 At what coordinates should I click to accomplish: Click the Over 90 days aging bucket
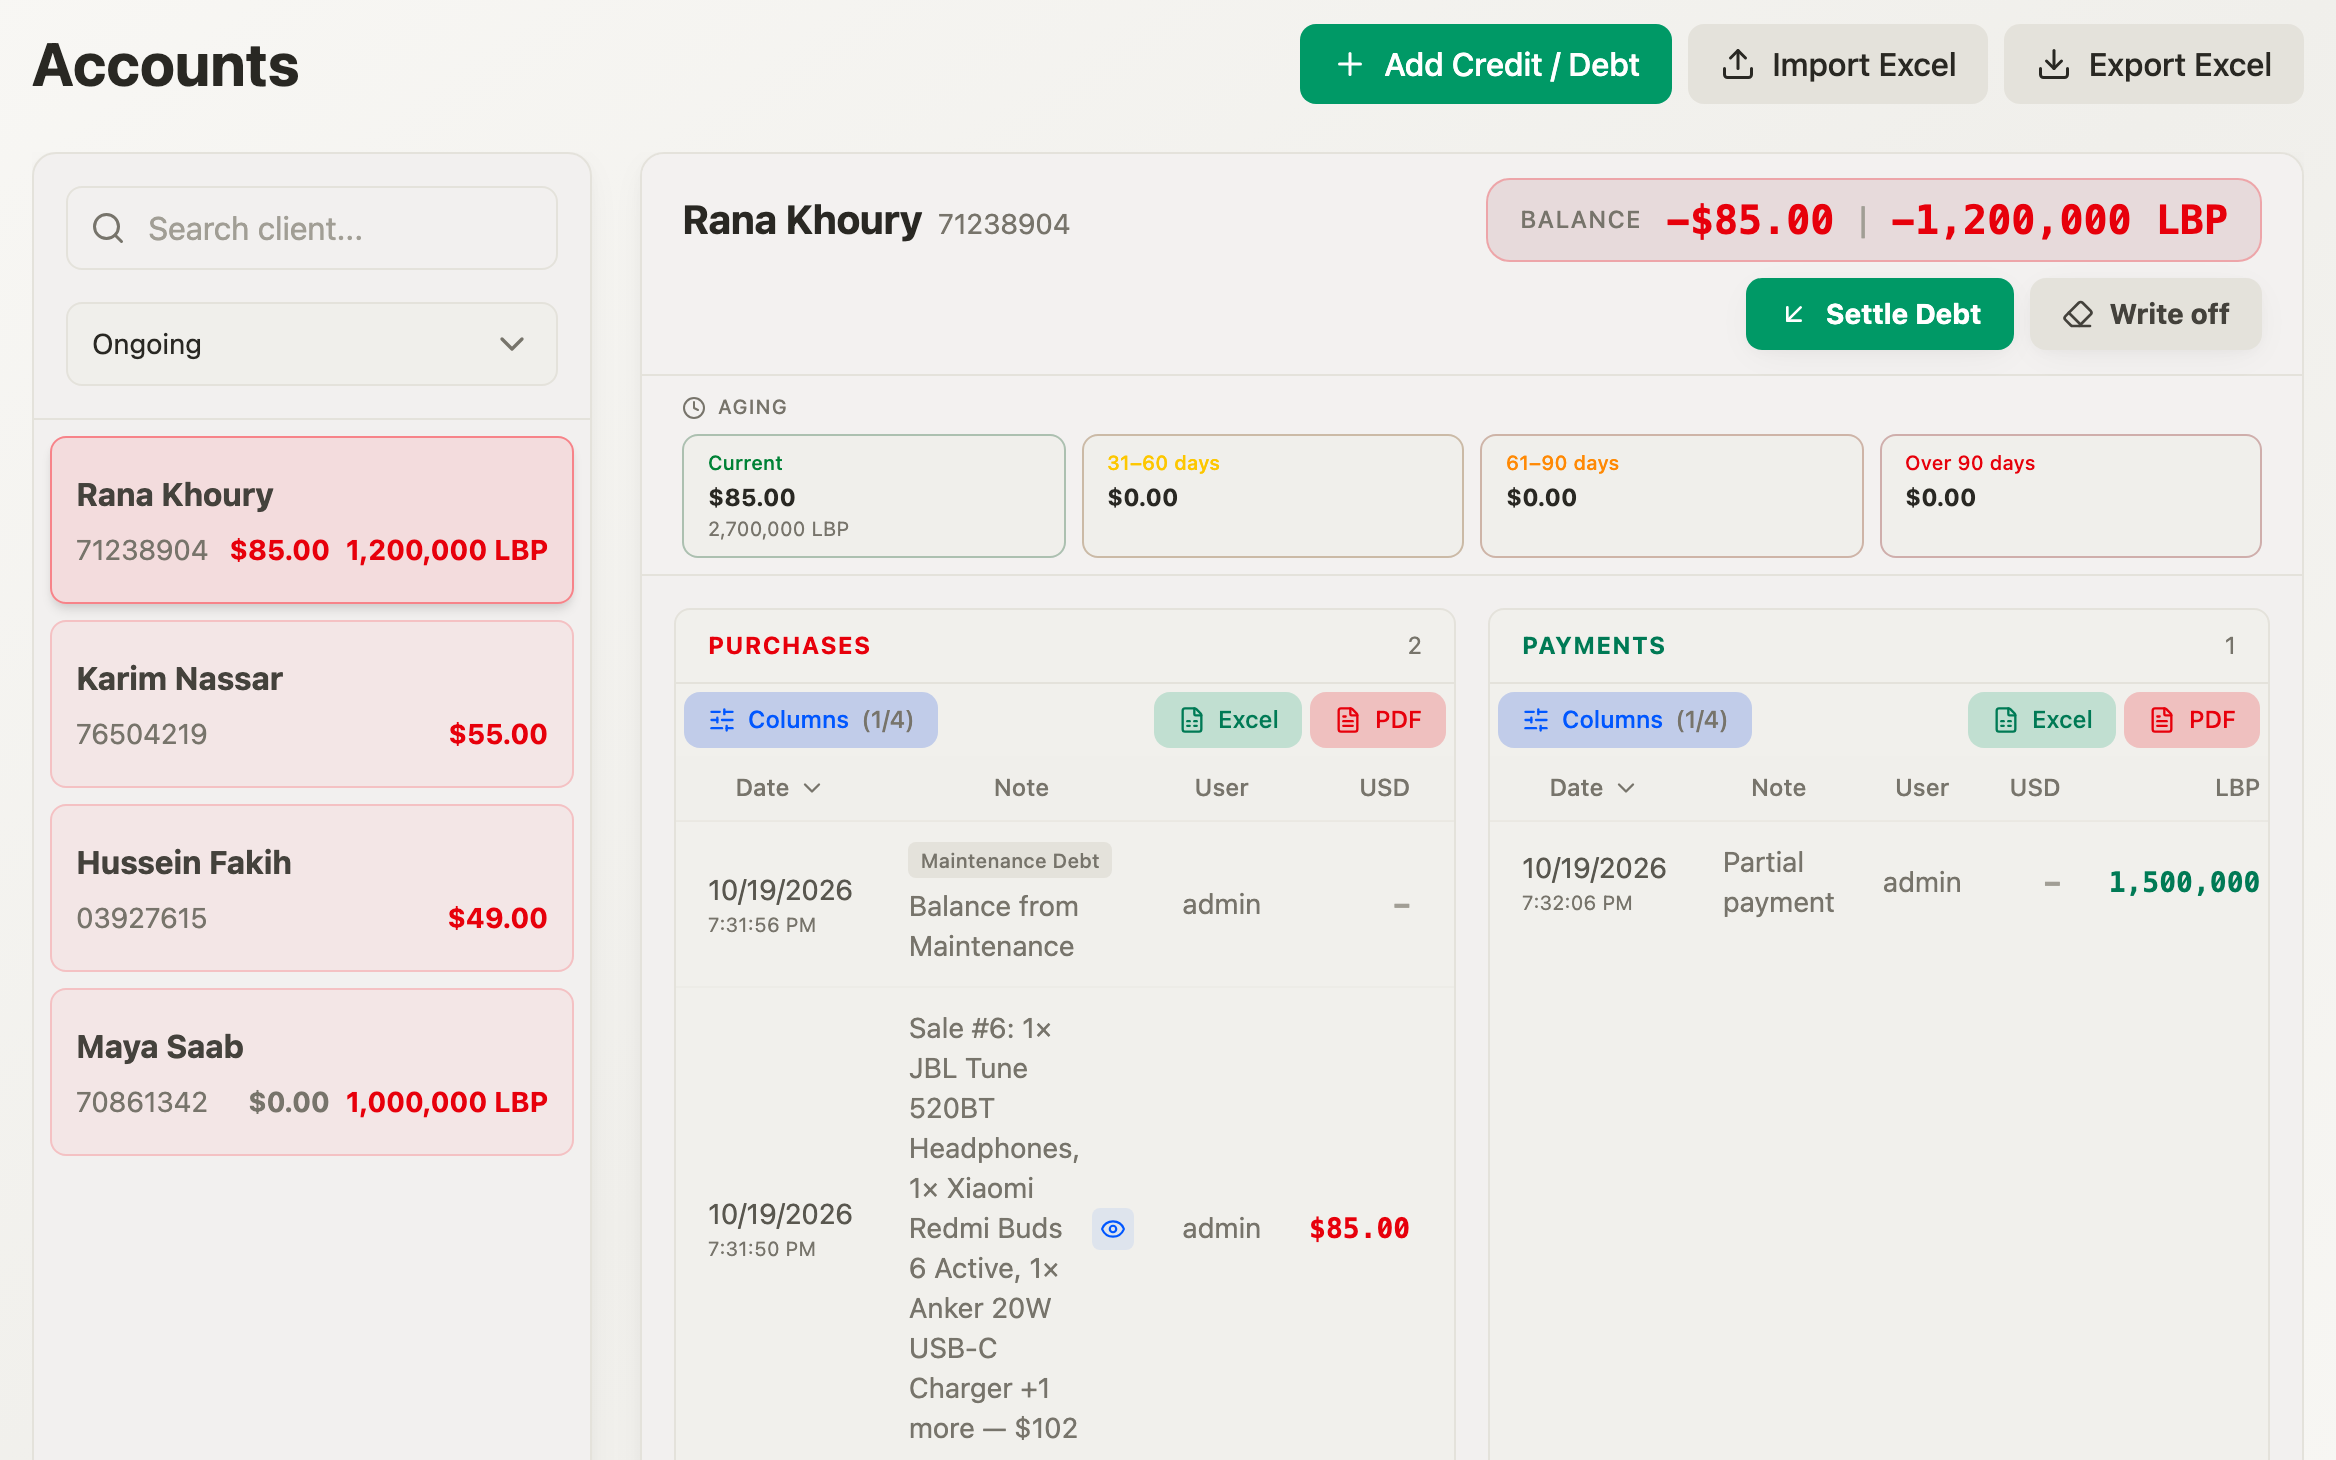coord(2071,496)
